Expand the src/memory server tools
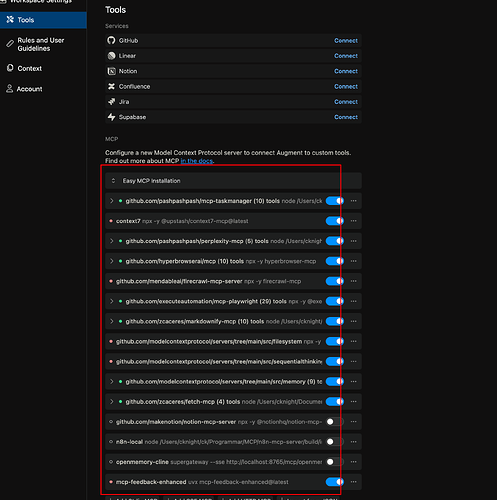Image resolution: width=497 pixels, height=500 pixels. 112,382
